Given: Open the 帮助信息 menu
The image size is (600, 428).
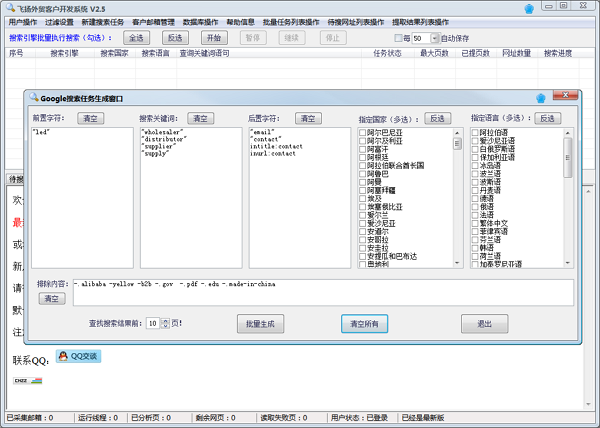Looking at the screenshot, I should click(240, 22).
